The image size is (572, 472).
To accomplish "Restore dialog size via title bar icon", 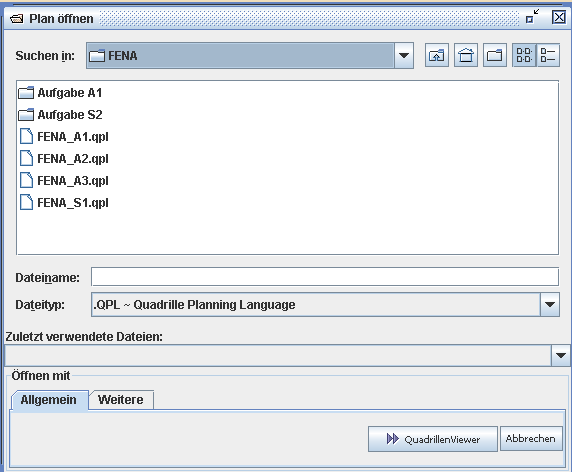I will pos(532,17).
